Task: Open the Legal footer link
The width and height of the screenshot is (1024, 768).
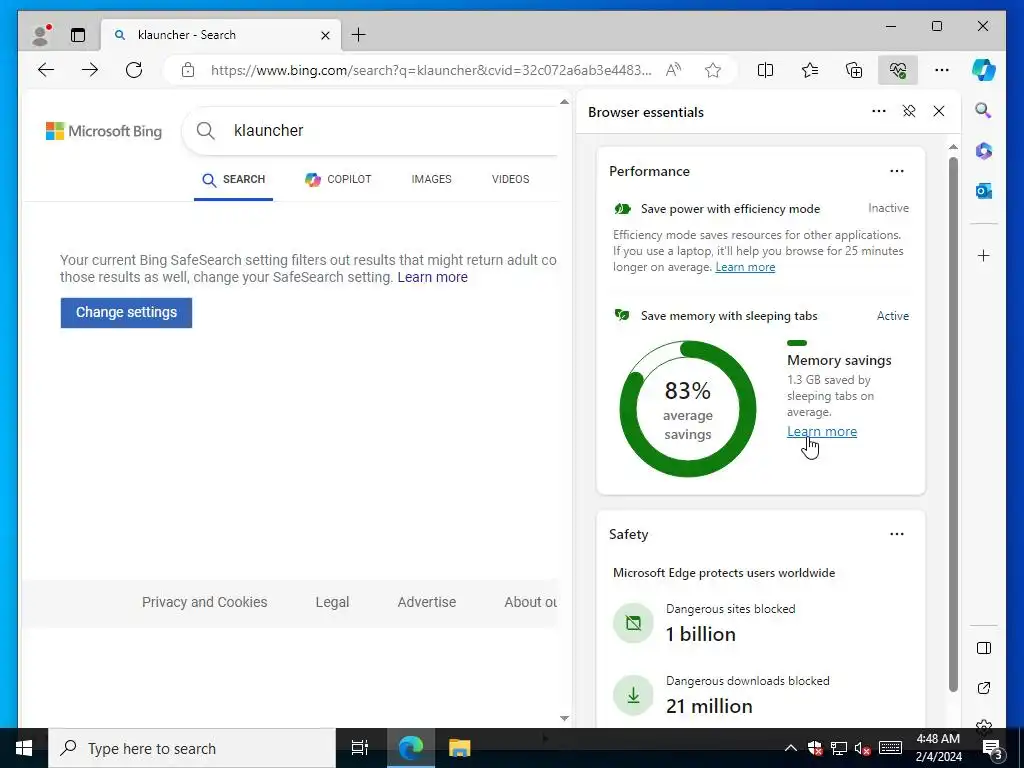Action: (332, 602)
